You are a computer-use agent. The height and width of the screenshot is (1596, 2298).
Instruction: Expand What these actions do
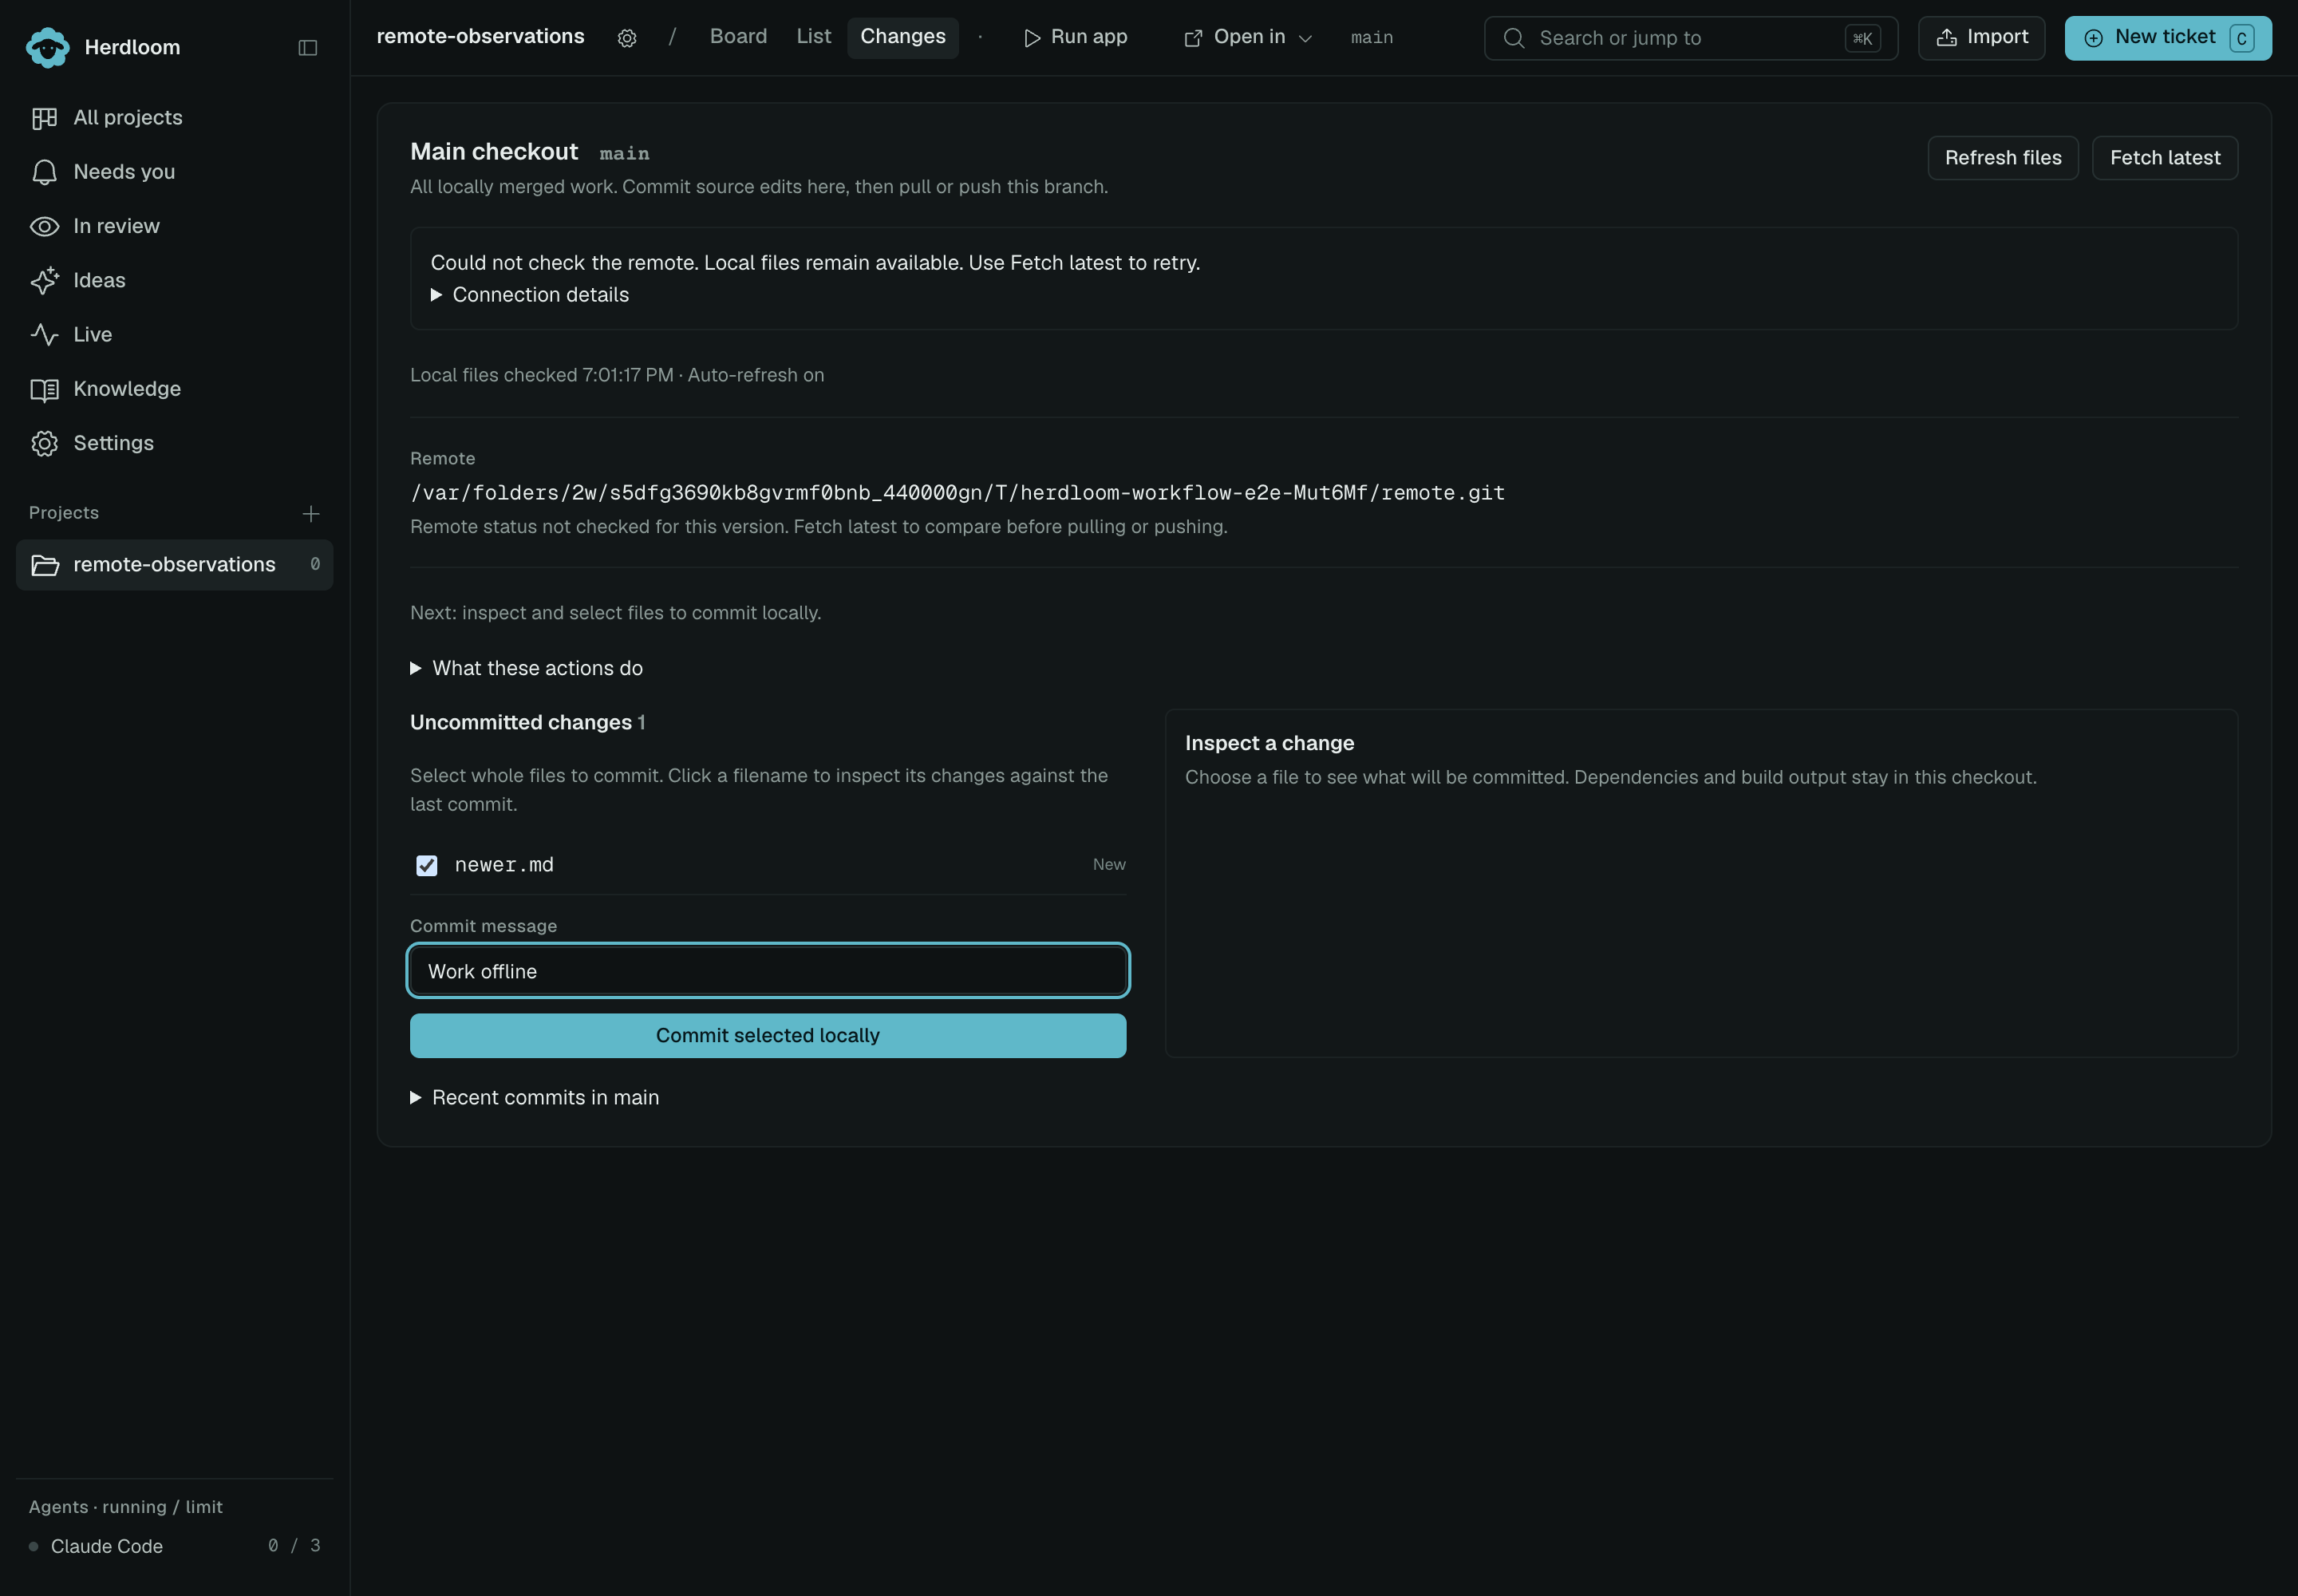click(527, 668)
